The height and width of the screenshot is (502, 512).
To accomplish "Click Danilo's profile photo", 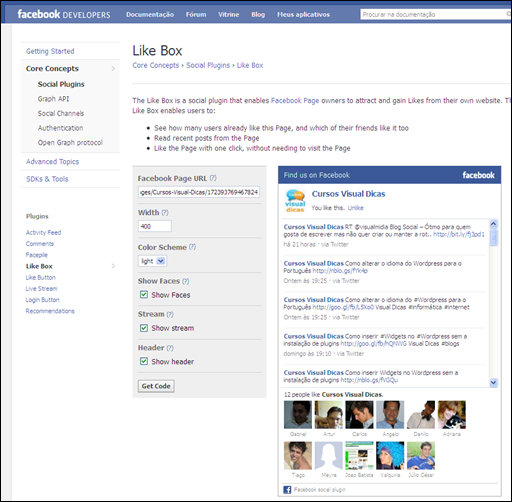I will coord(421,415).
